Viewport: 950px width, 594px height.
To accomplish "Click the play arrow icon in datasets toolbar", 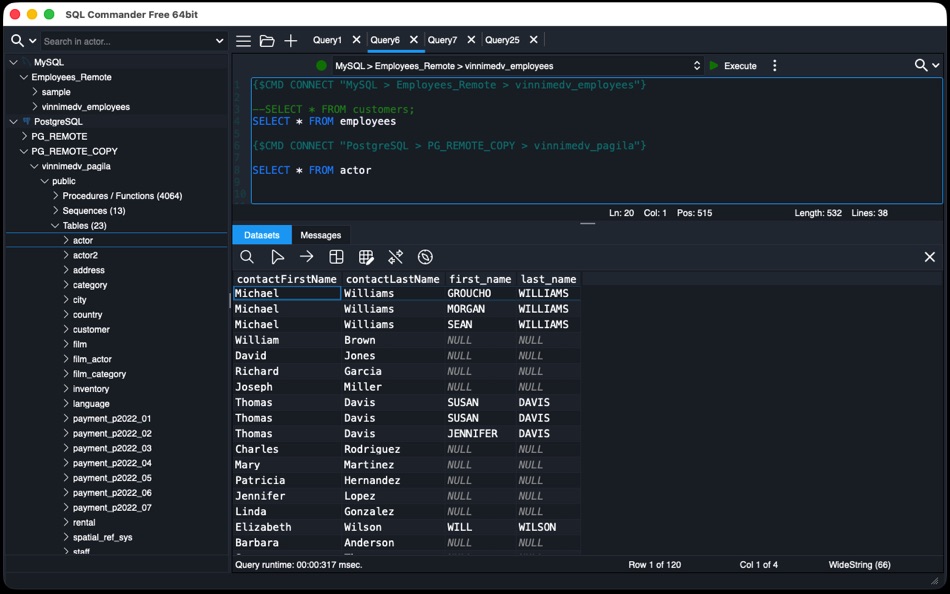I will pos(277,257).
